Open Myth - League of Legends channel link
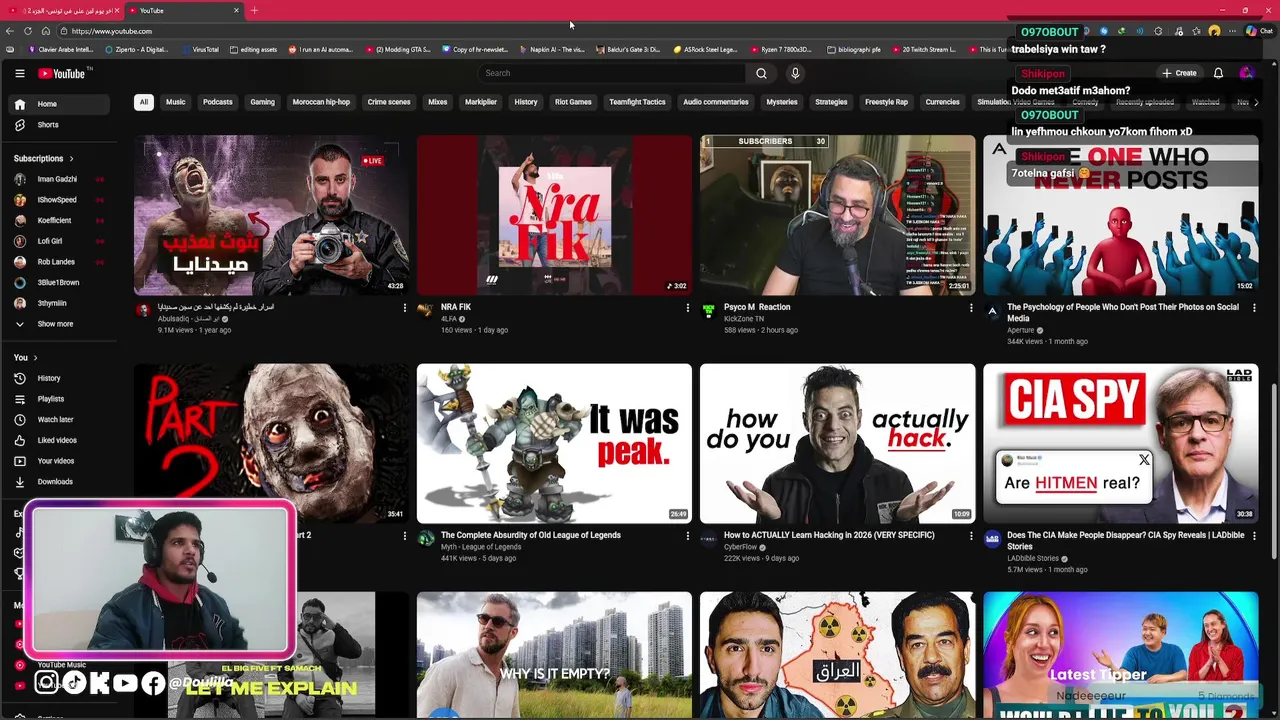 pyautogui.click(x=481, y=547)
